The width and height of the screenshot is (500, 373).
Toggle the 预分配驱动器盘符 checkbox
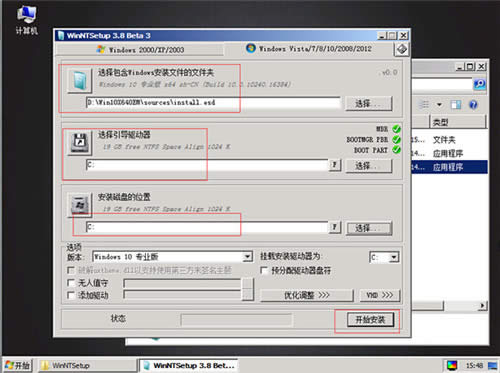(264, 270)
